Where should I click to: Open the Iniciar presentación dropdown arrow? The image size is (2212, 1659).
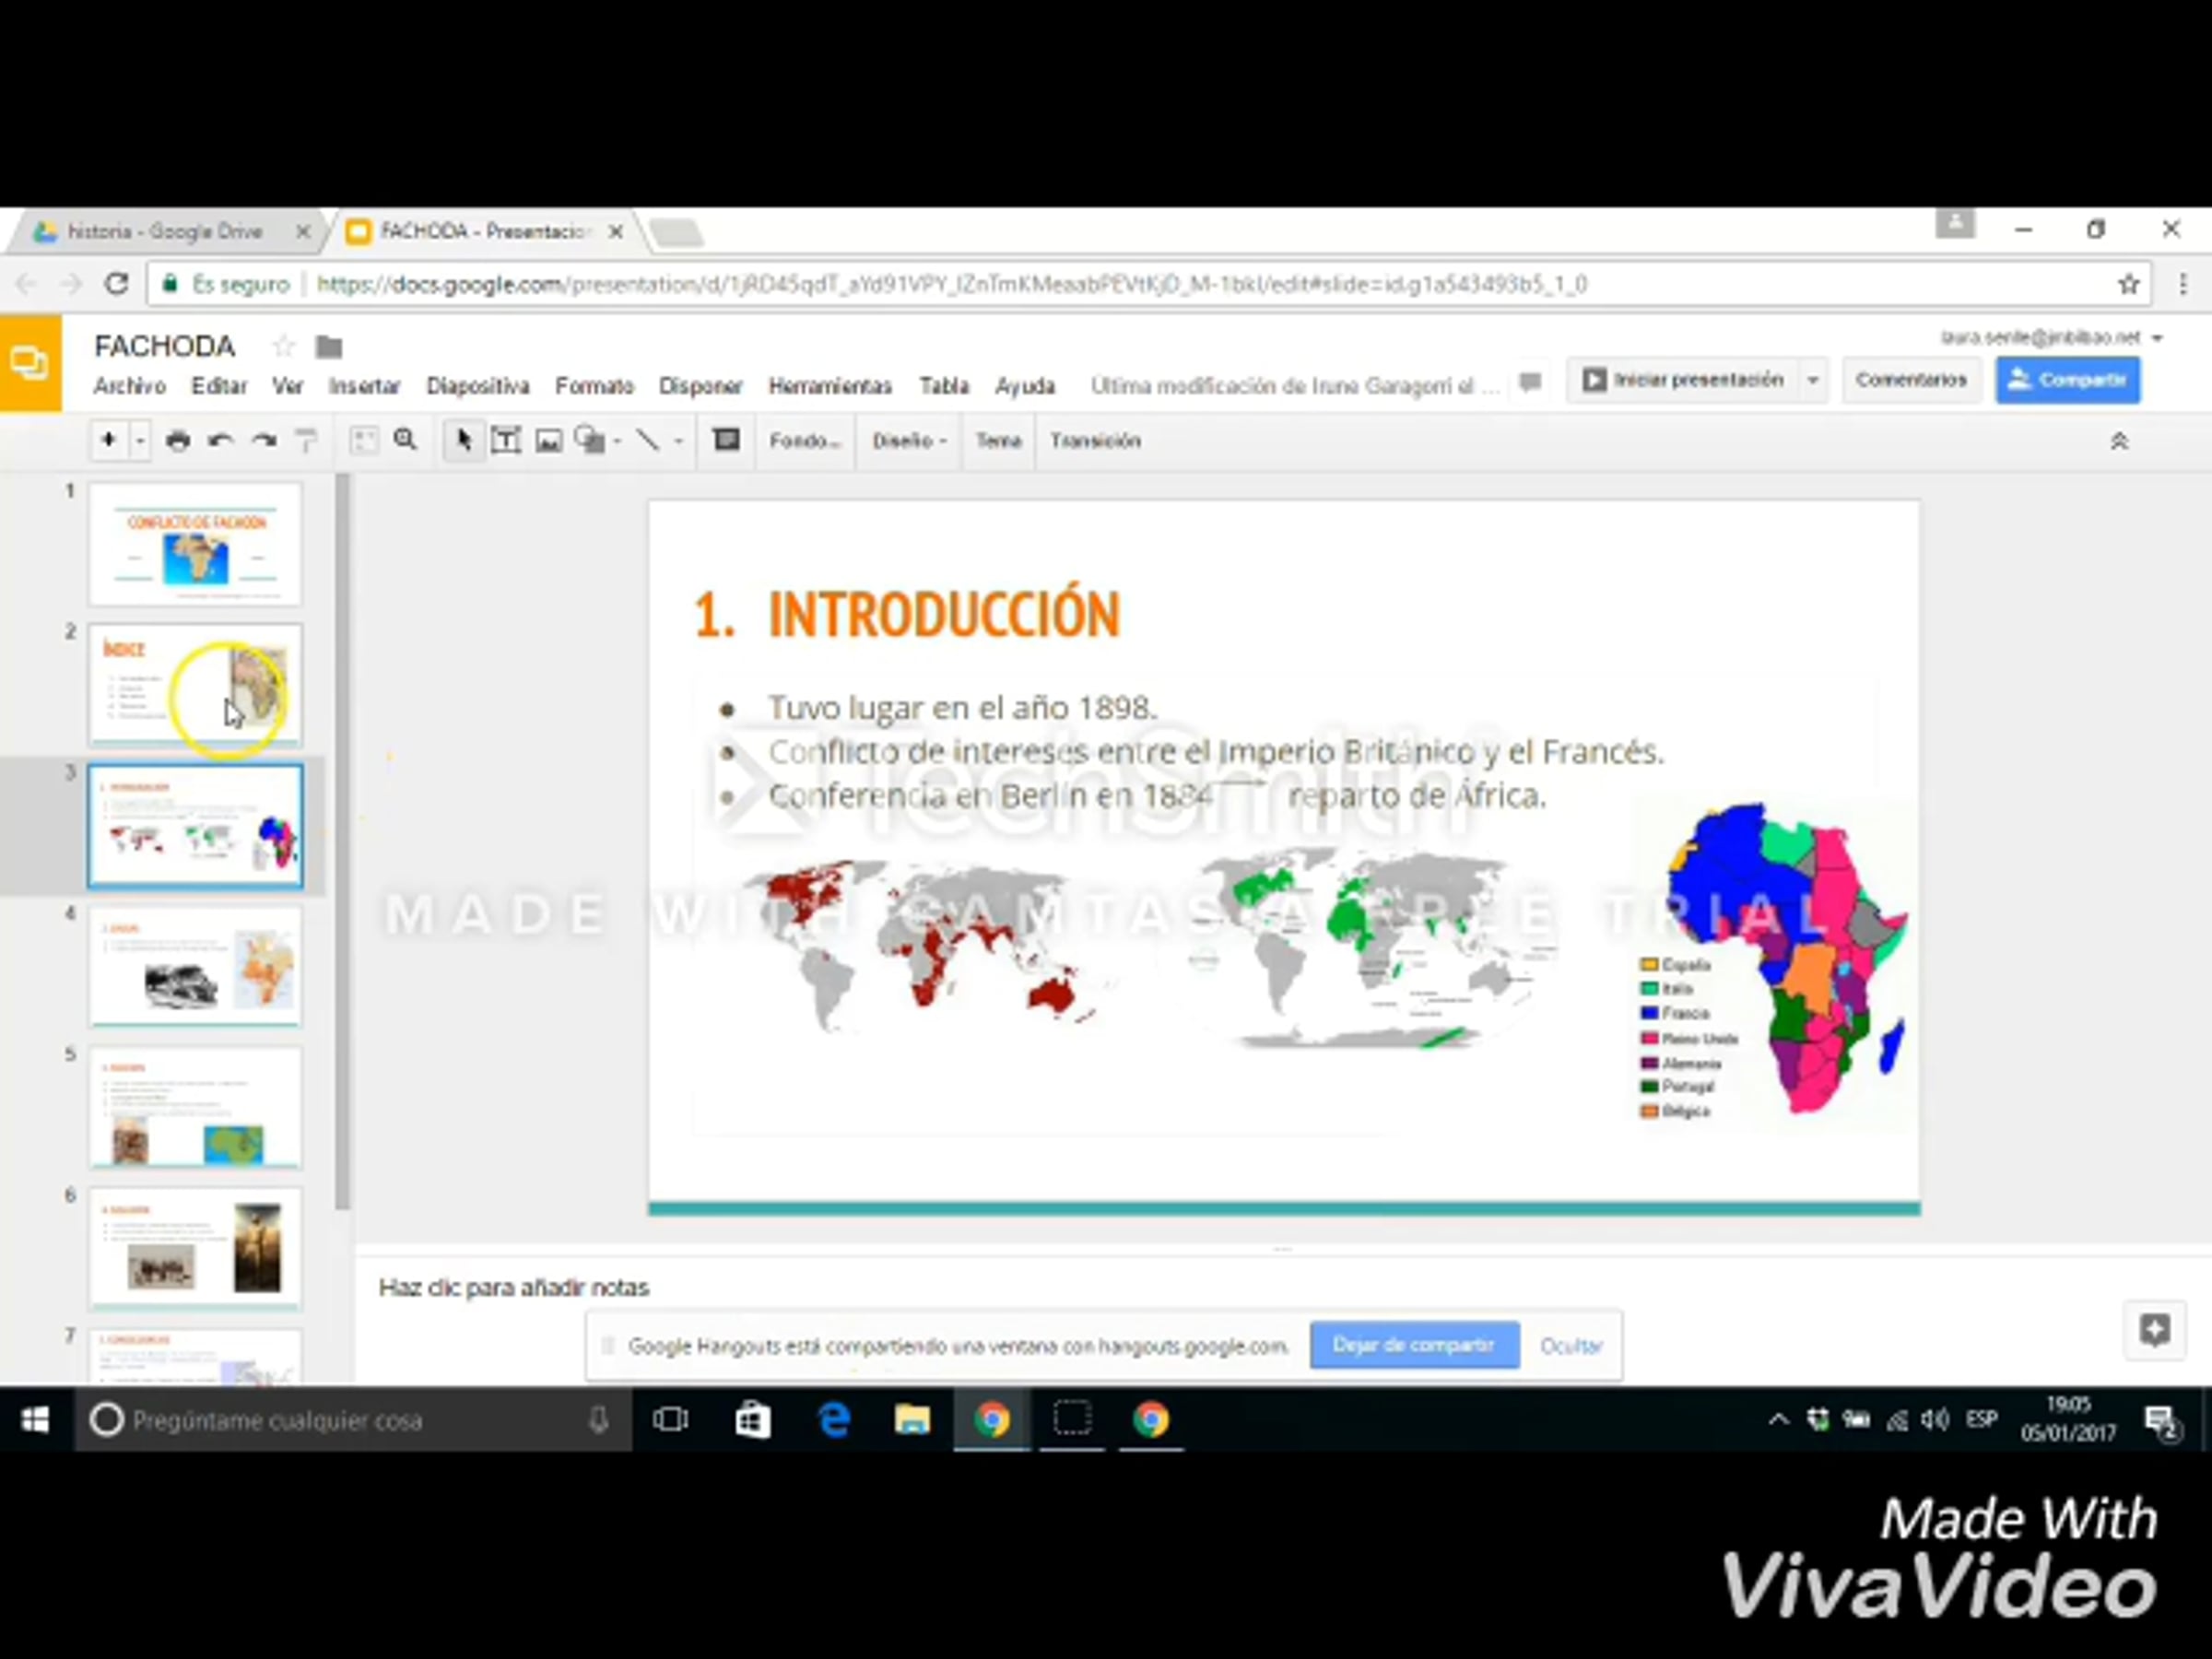point(1812,381)
